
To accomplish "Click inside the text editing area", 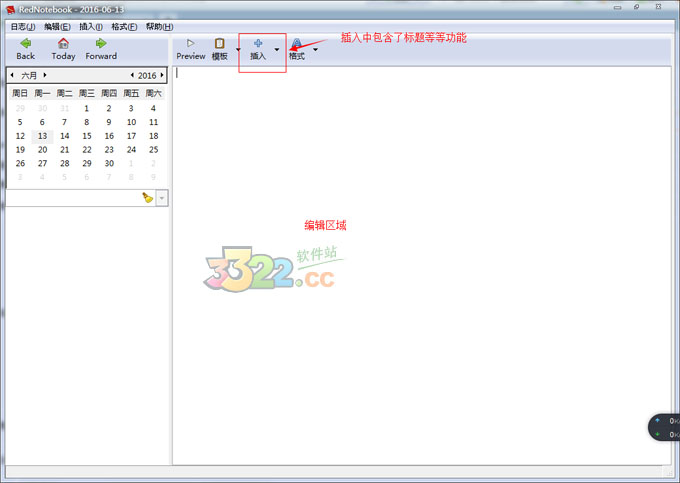I will point(420,300).
